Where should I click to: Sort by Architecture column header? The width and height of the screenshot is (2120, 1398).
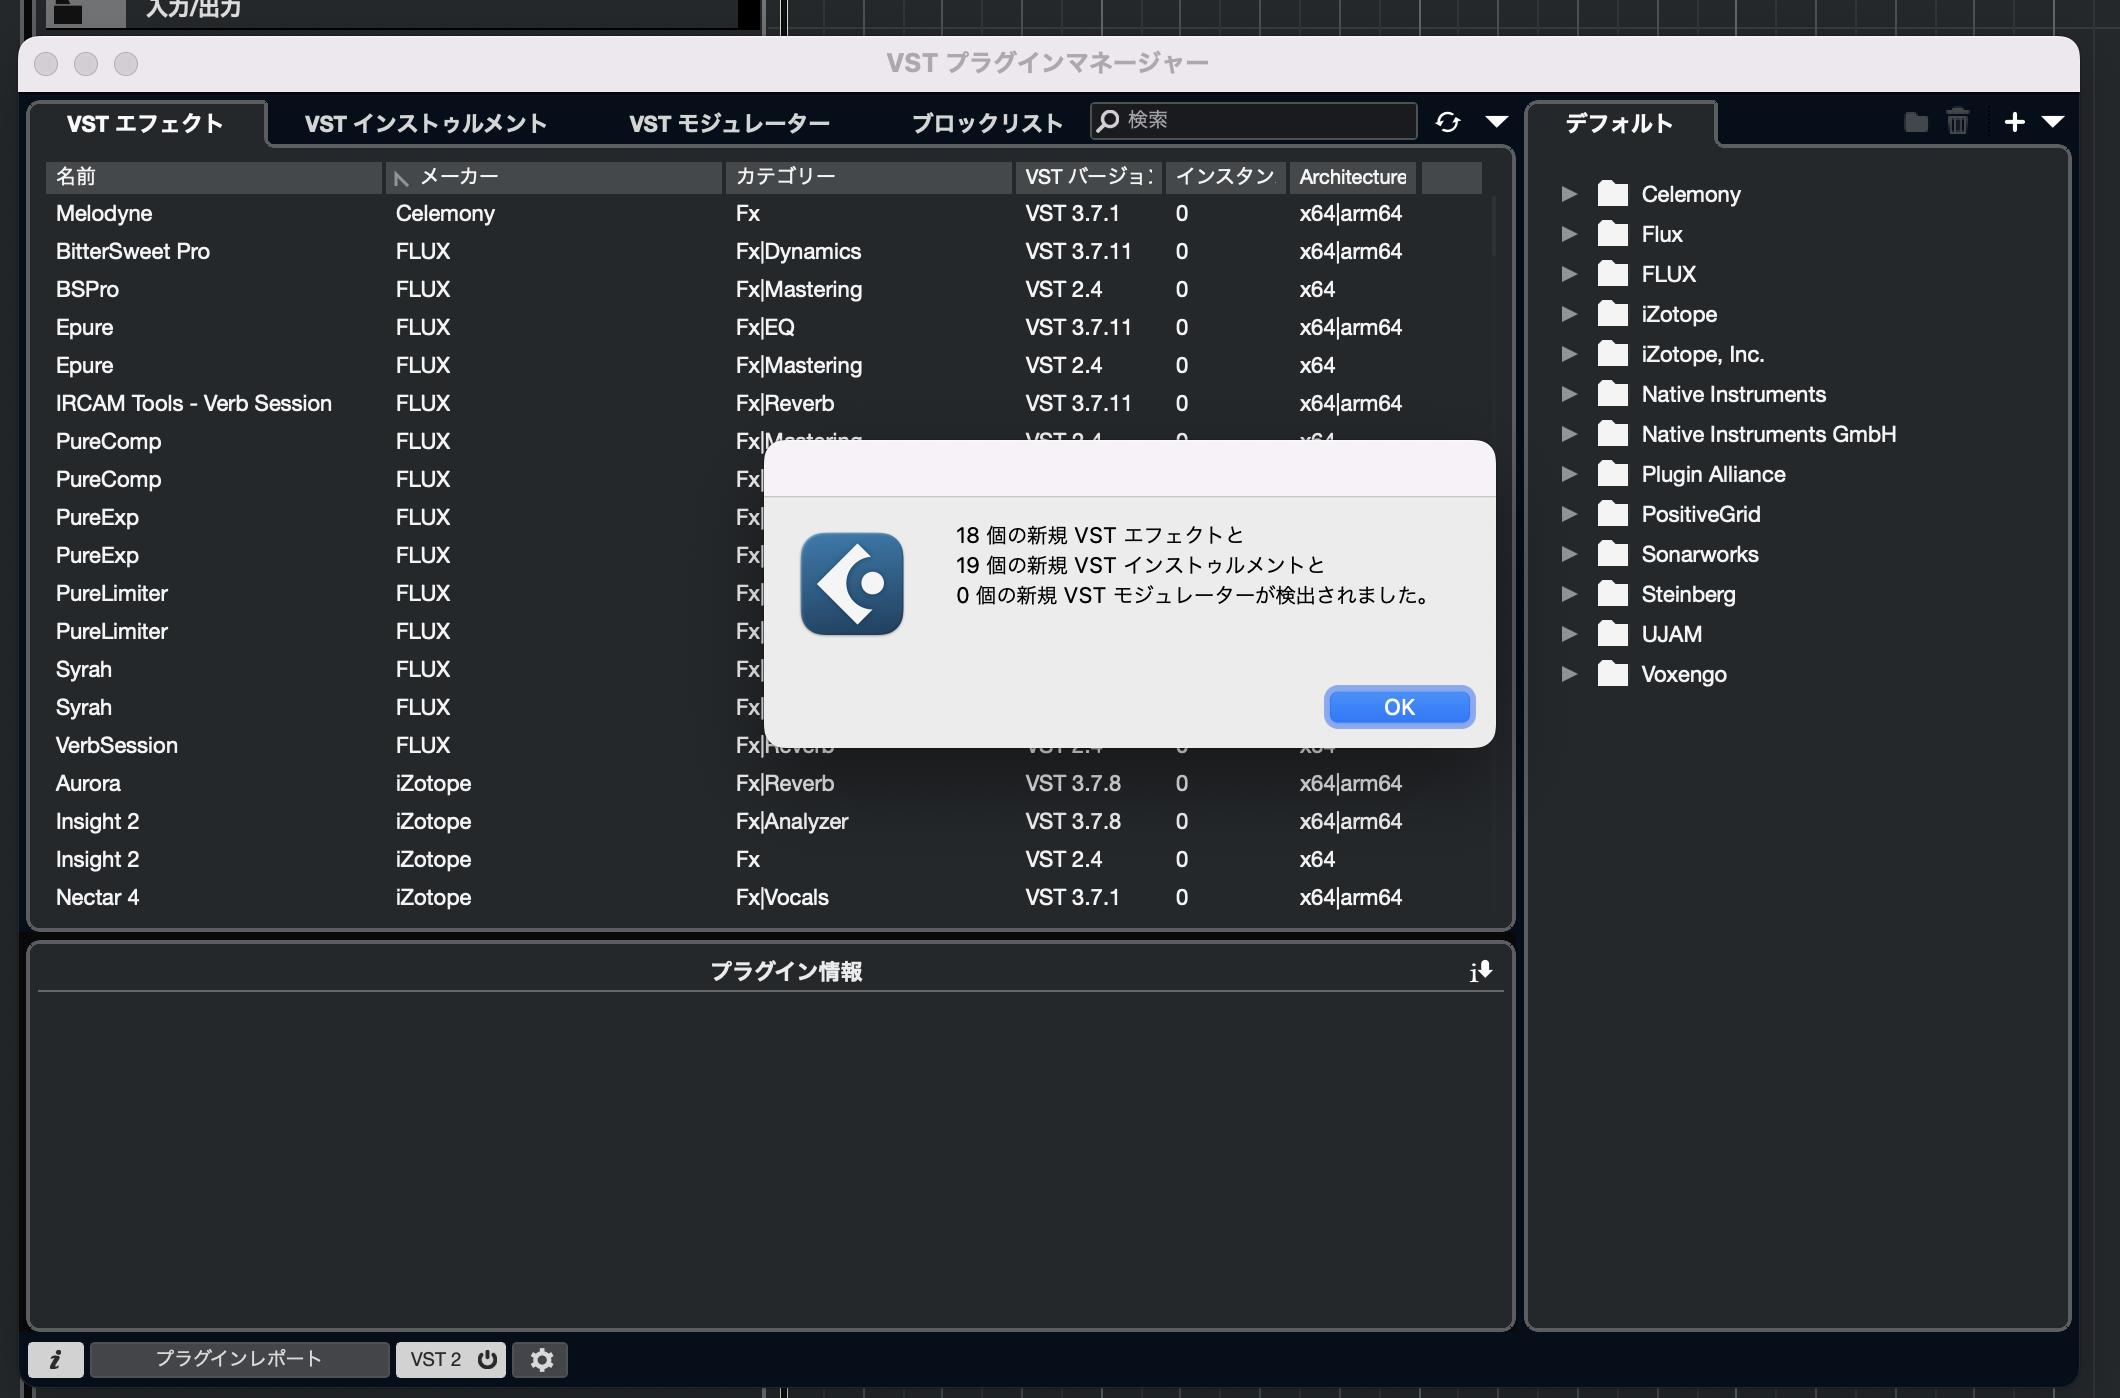click(x=1352, y=177)
